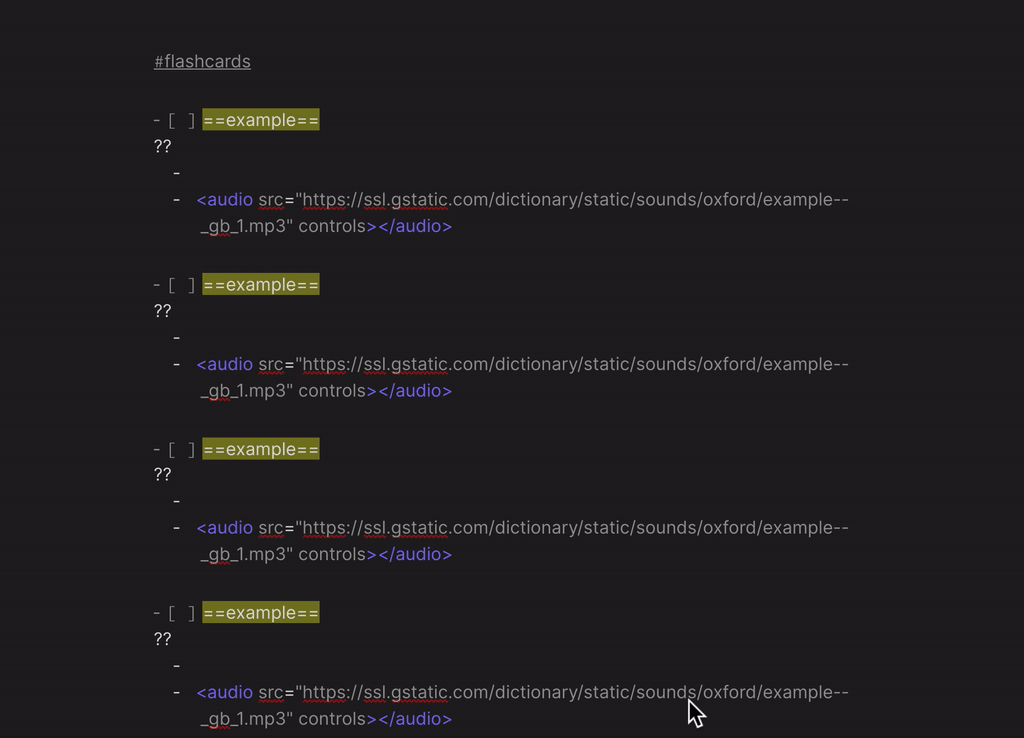This screenshot has height=738, width=1024.
Task: Click the third highlighted ==example== text
Action: click(x=261, y=449)
